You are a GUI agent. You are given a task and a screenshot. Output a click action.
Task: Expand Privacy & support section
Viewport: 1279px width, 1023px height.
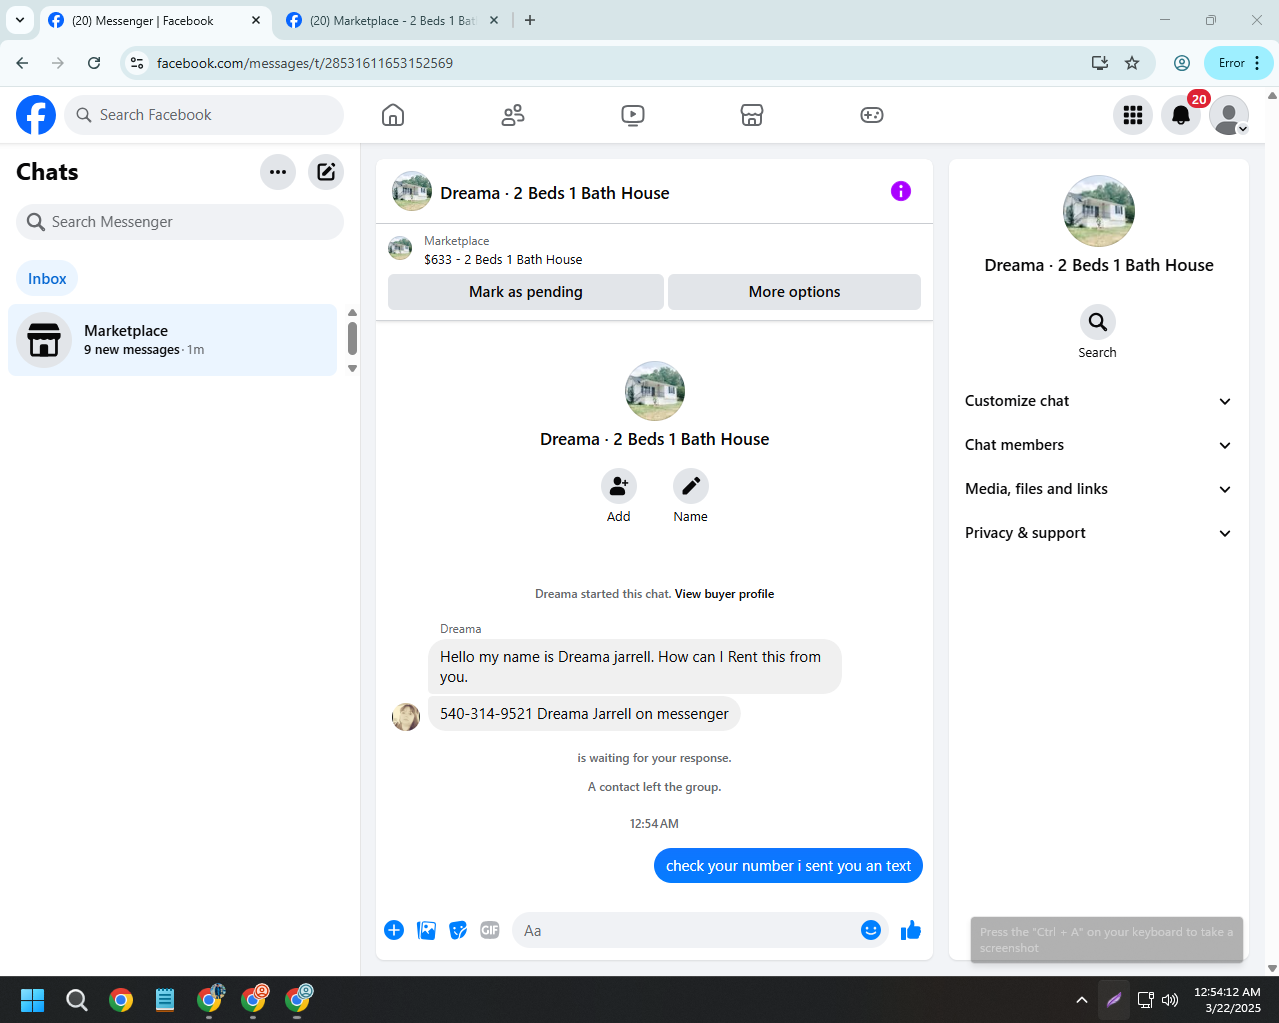(x=1098, y=533)
